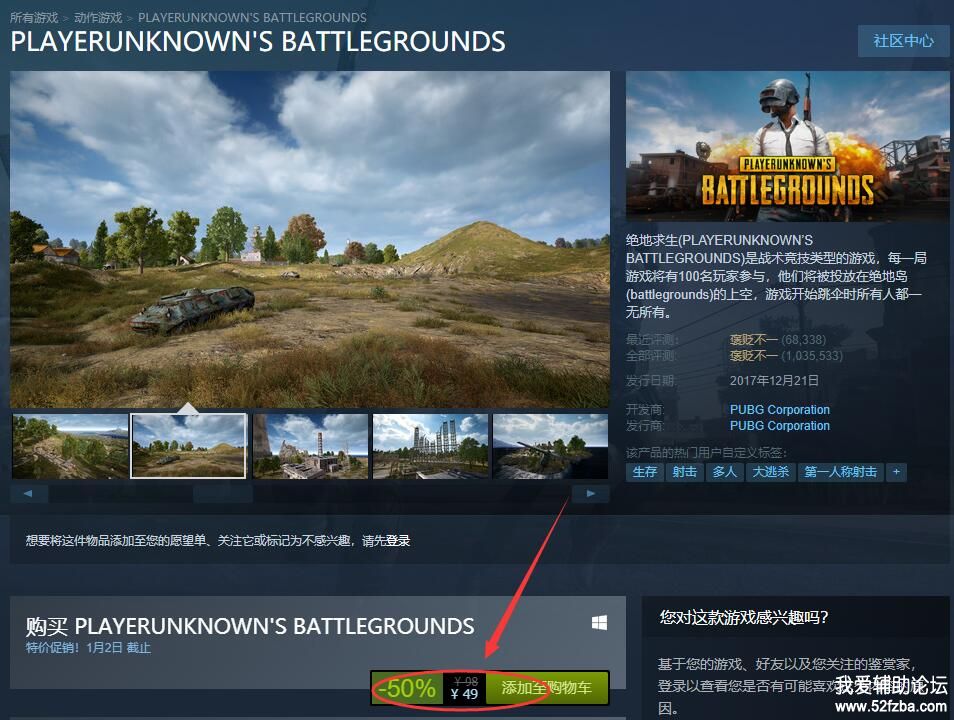
Task: Open the PLAYERUNKNOWN'S BATTLEGROUNDS breadcrumb link
Action: (x=252, y=18)
